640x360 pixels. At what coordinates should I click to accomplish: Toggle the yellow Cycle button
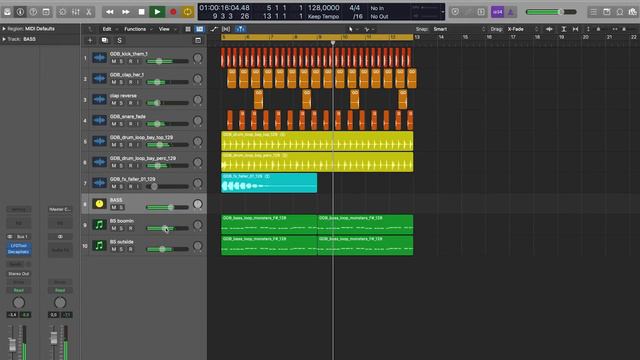coord(187,12)
